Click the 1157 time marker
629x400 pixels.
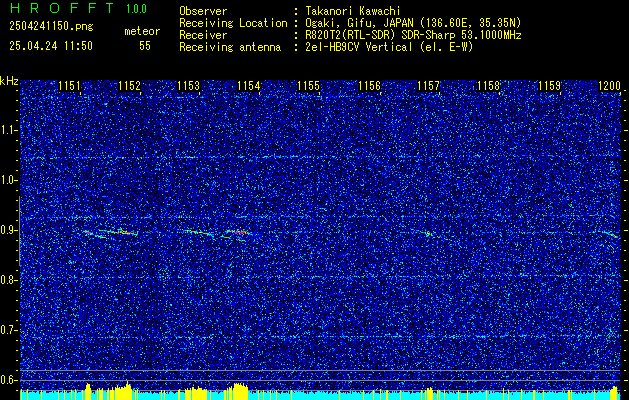coord(429,86)
